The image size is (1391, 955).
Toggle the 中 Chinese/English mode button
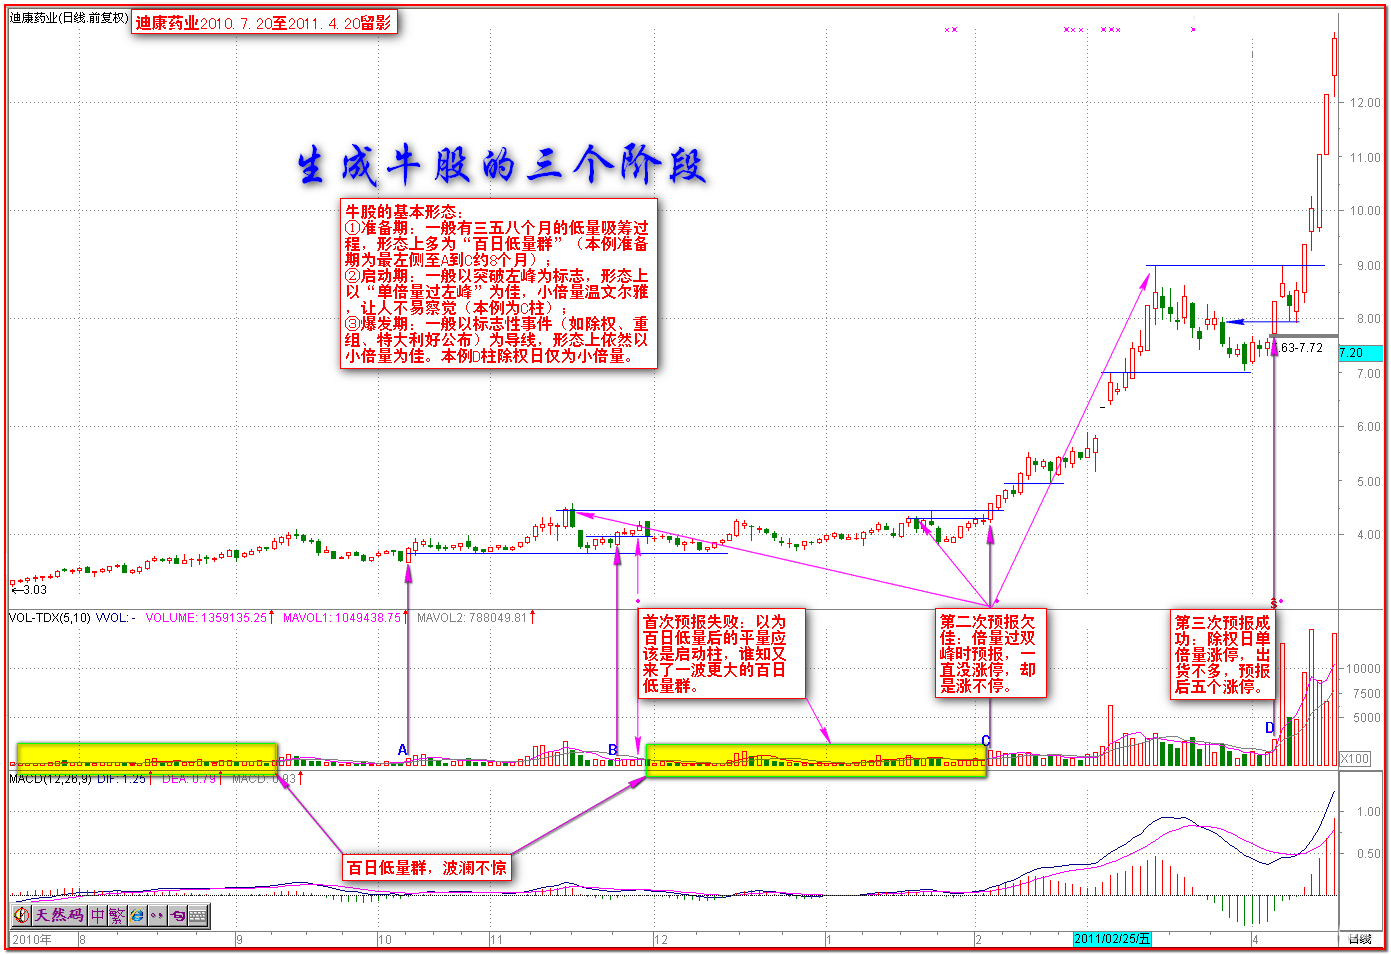click(x=98, y=915)
